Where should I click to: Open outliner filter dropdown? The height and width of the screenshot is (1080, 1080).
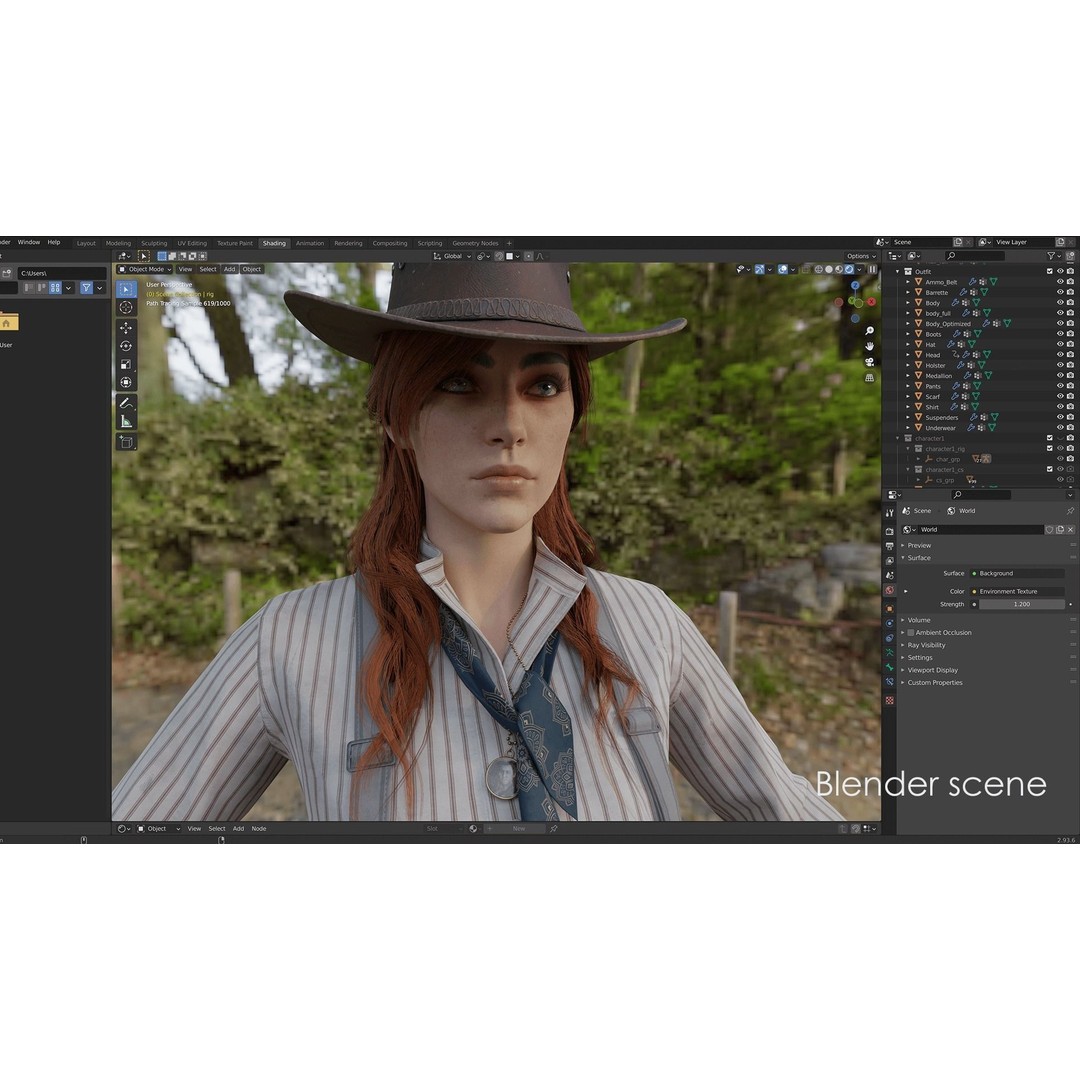point(1054,256)
